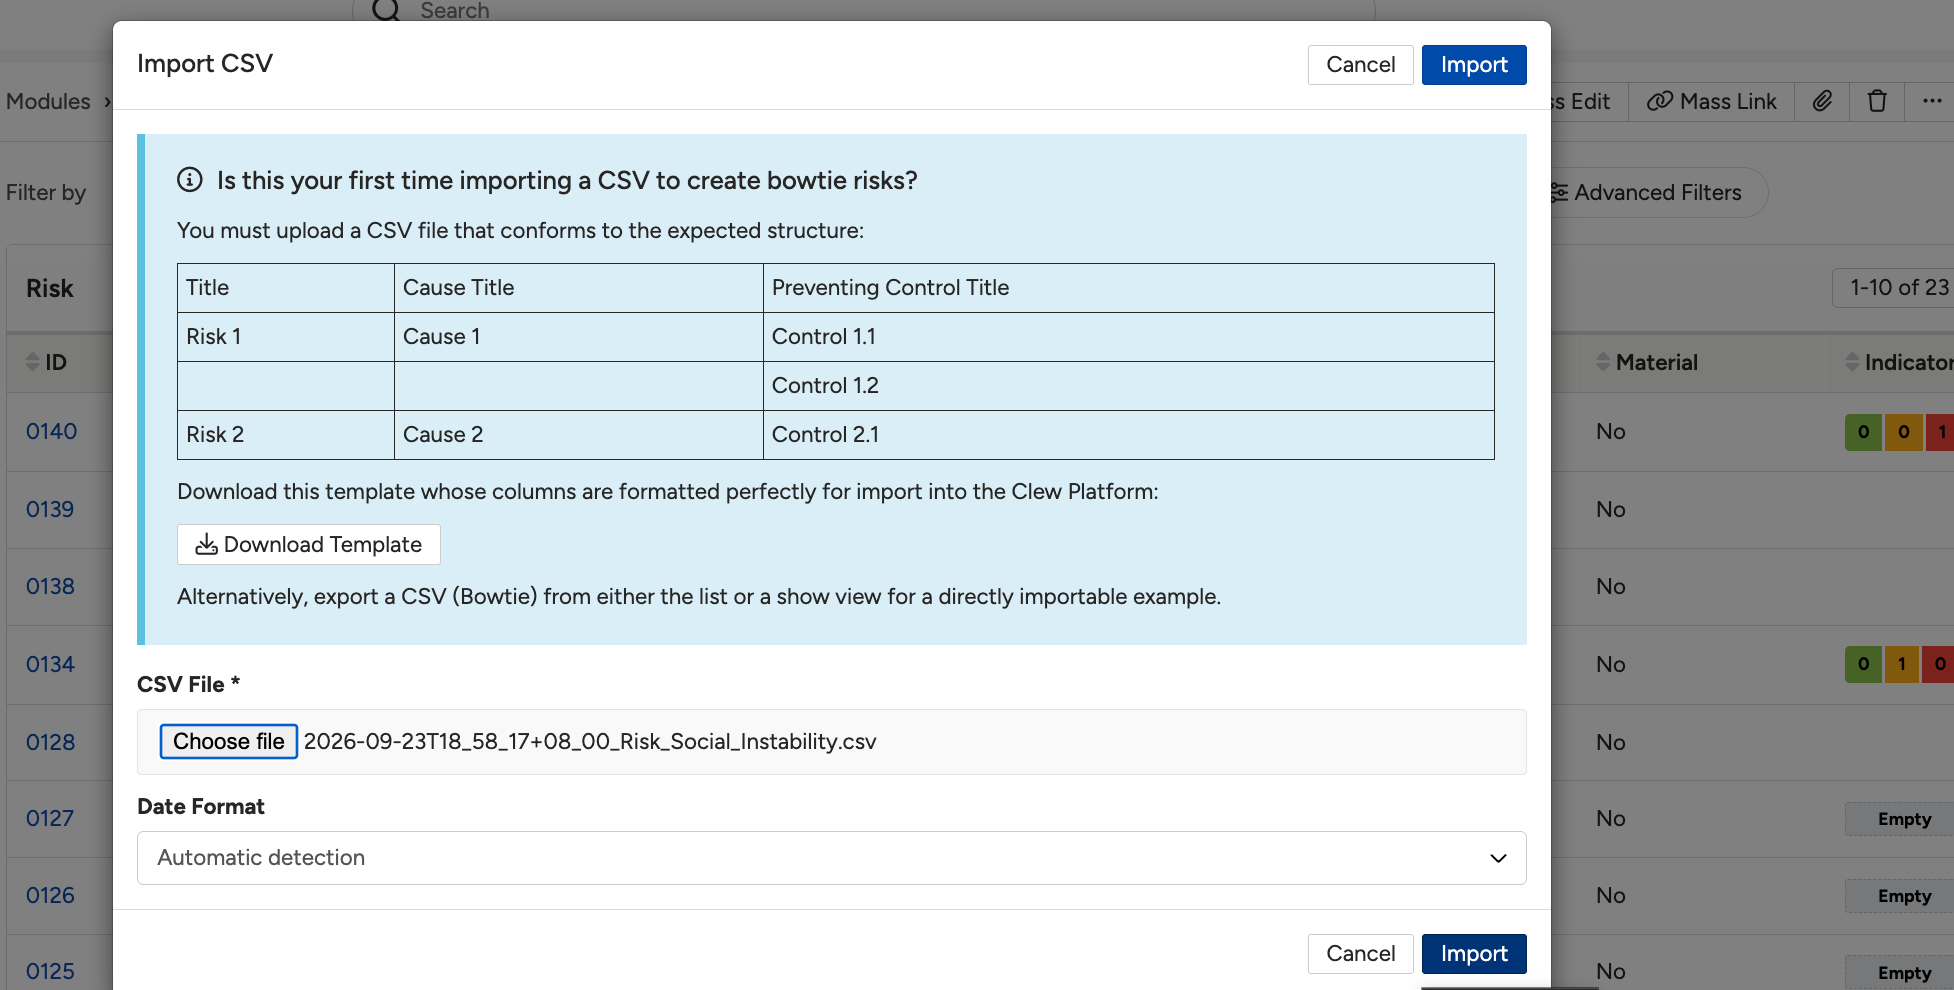Click the Material value No in row 0139

tap(1610, 509)
